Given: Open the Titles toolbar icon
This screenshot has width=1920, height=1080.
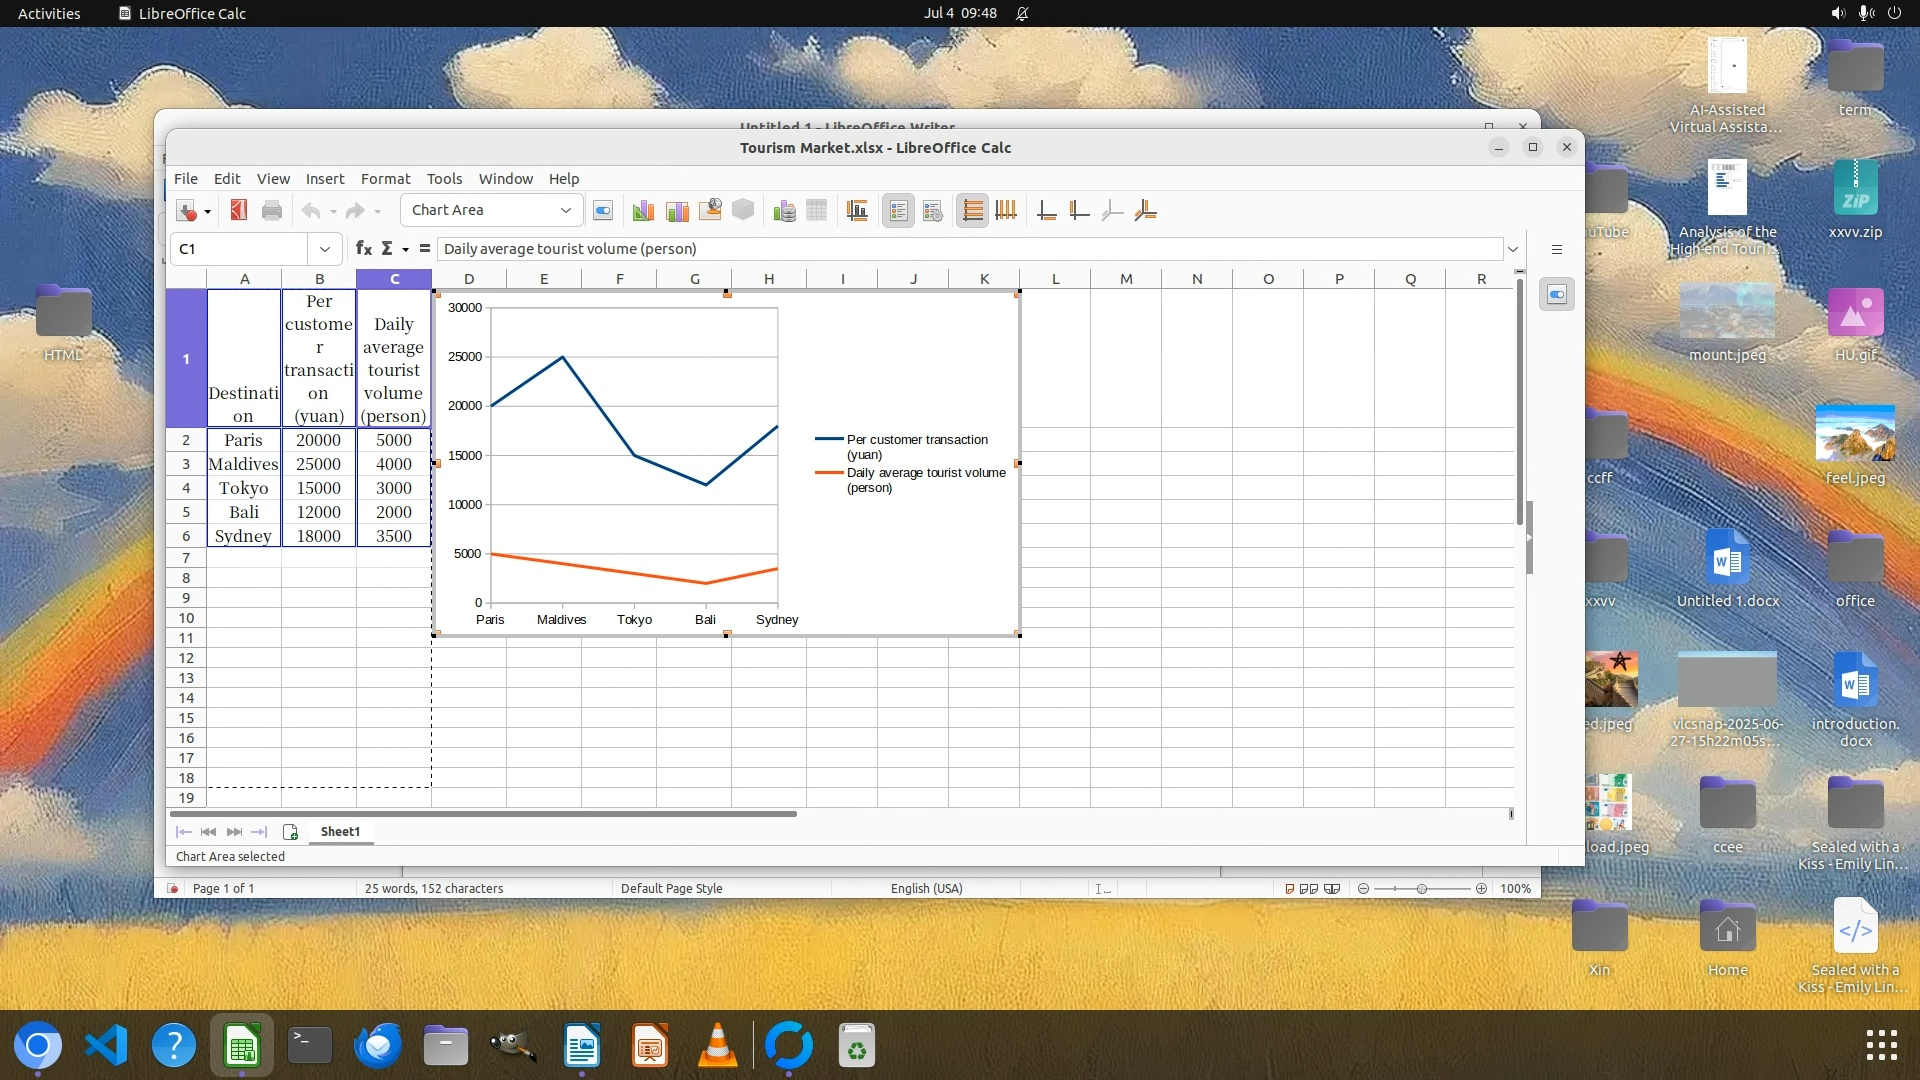Looking at the screenshot, I should (857, 210).
